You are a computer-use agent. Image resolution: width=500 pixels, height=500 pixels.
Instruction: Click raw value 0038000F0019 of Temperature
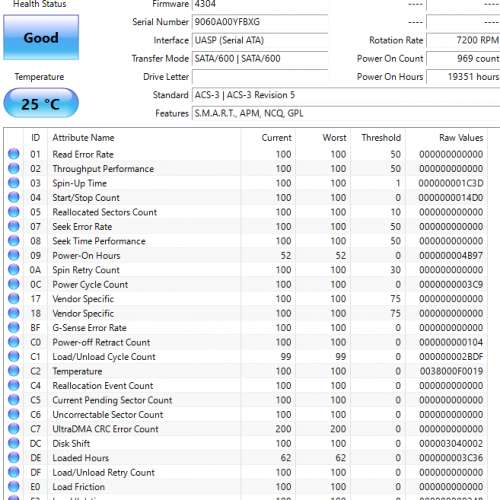(x=451, y=371)
